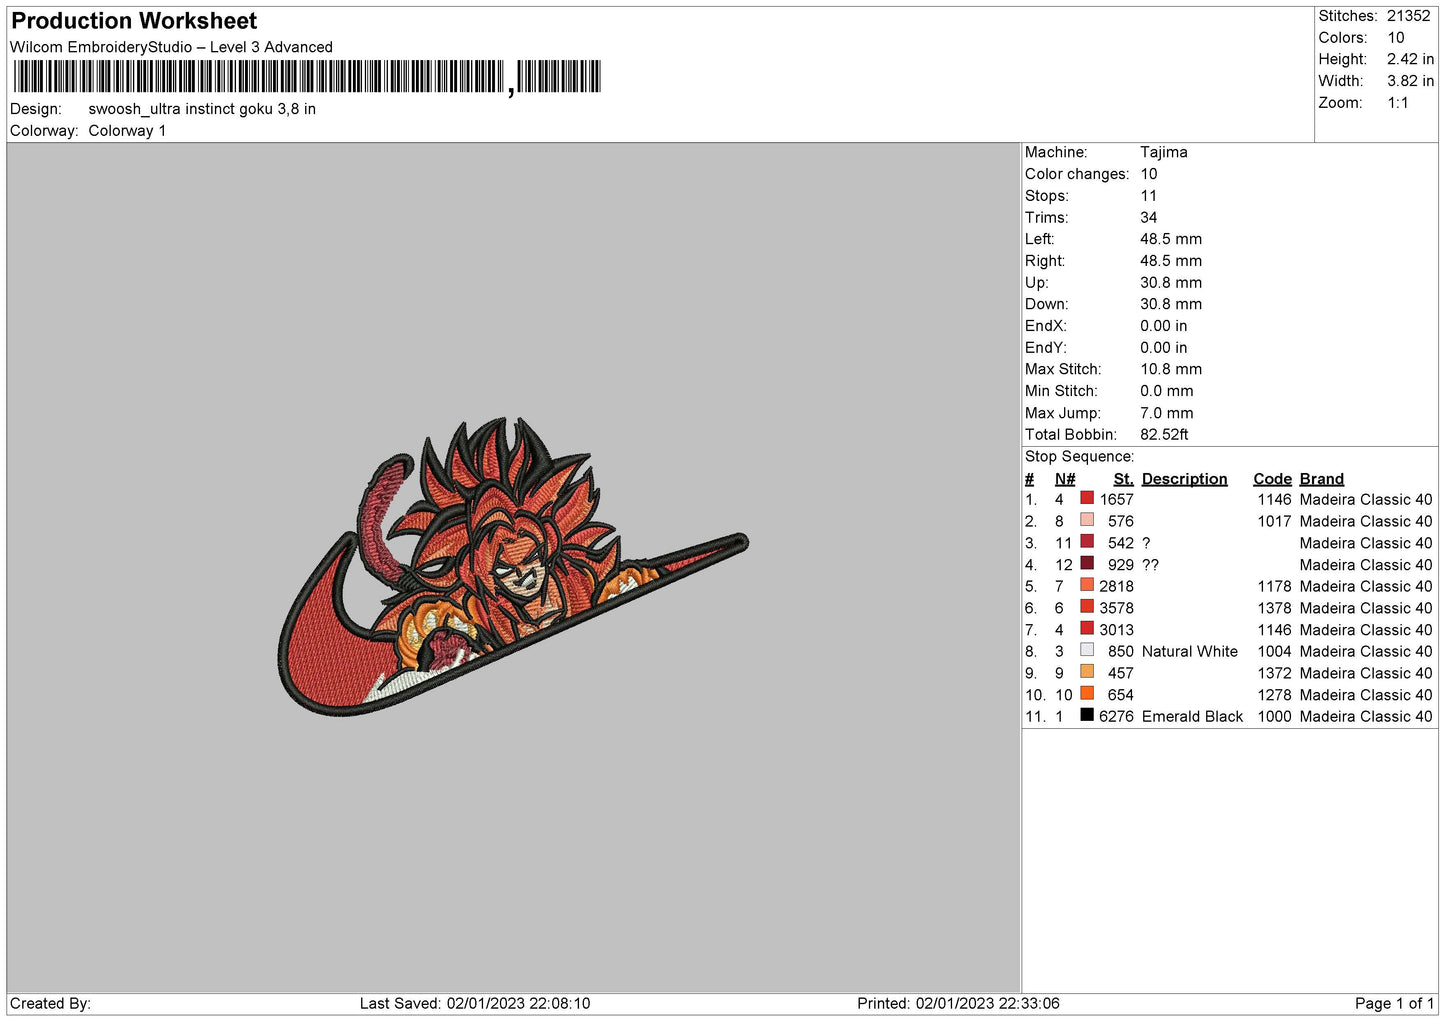Click the Brand column header
Image resolution: width=1445 pixels, height=1021 pixels.
[1321, 479]
